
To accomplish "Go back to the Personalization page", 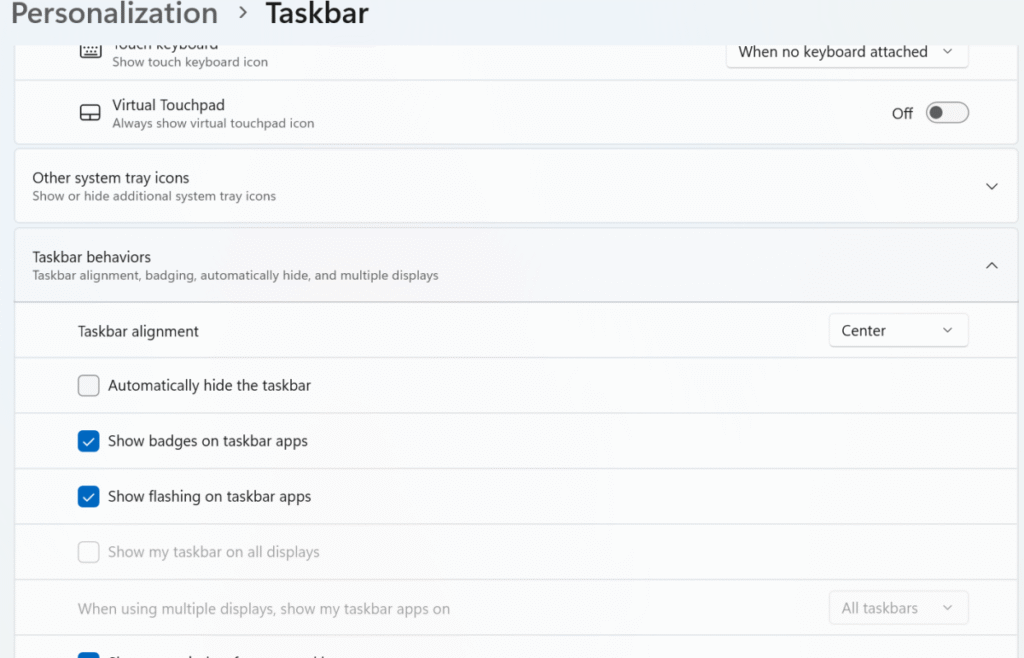I will coord(113,14).
